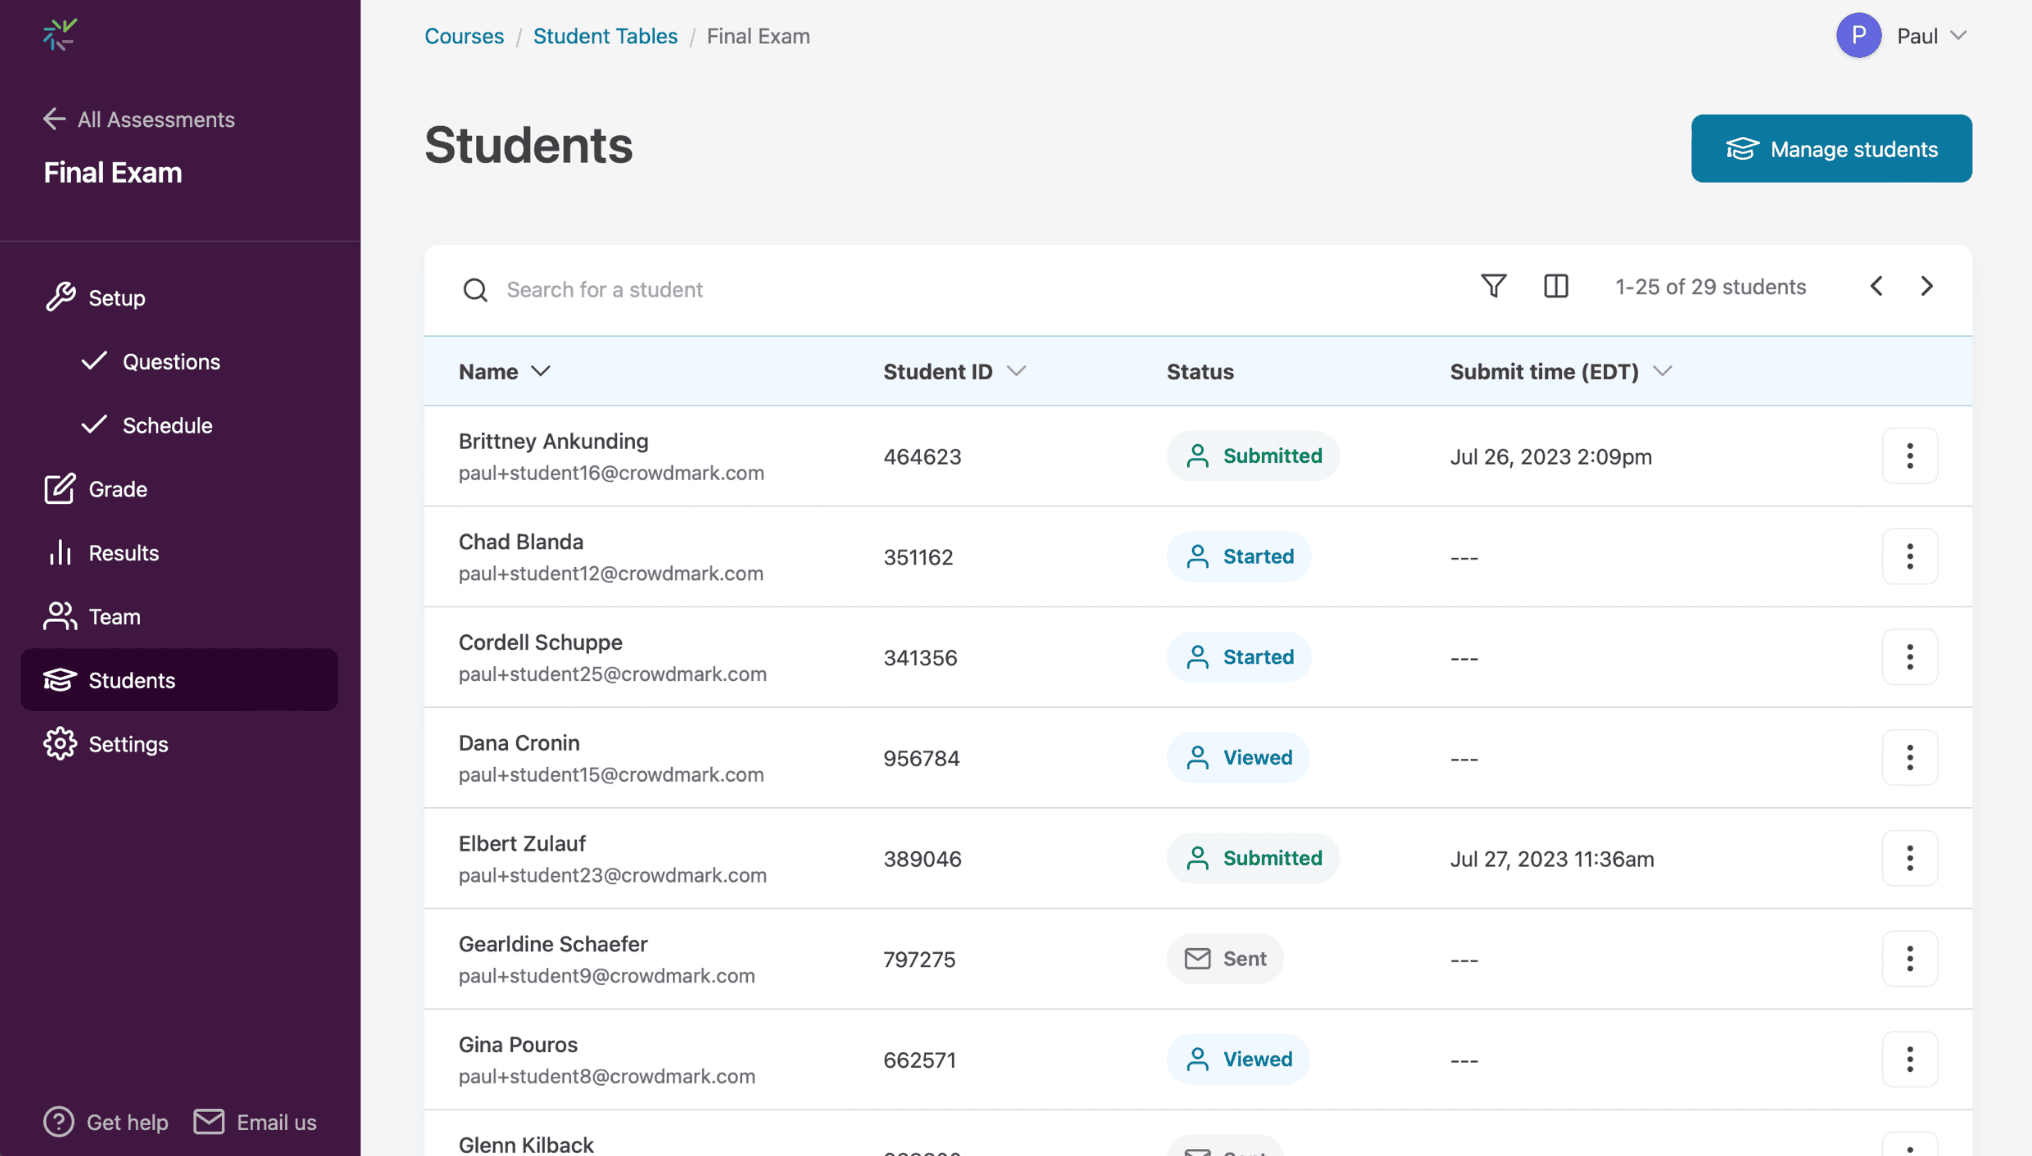Image resolution: width=2032 pixels, height=1156 pixels.
Task: Open the Student Tables breadcrumb
Action: click(x=605, y=36)
